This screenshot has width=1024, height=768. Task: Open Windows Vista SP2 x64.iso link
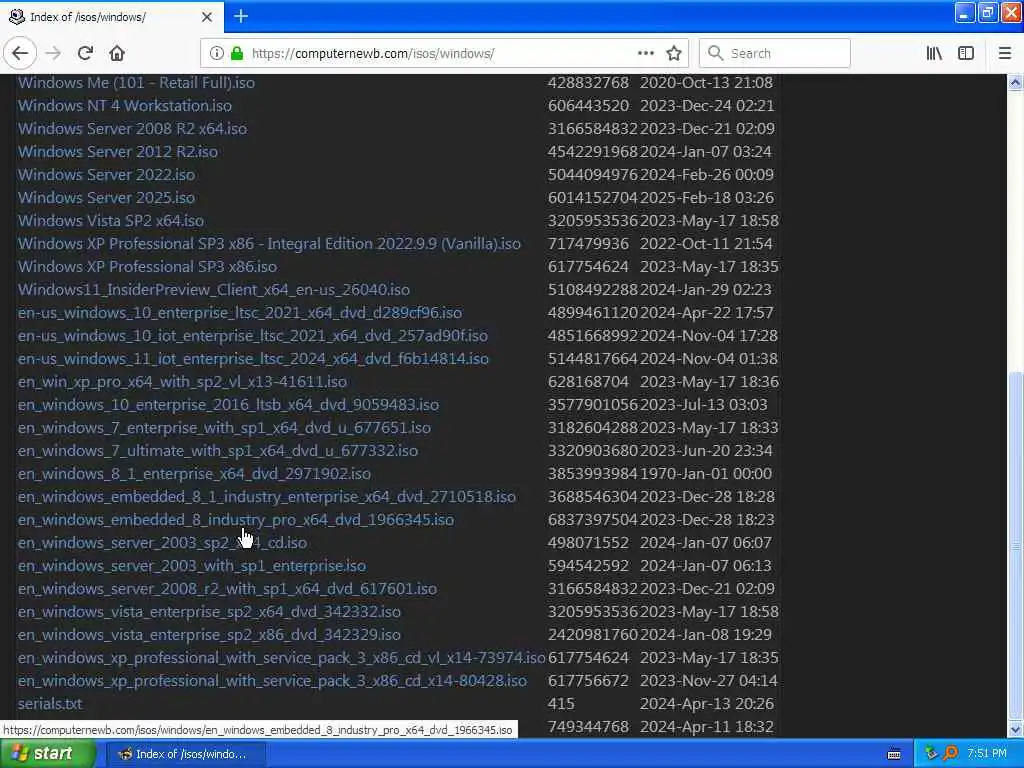pos(111,221)
